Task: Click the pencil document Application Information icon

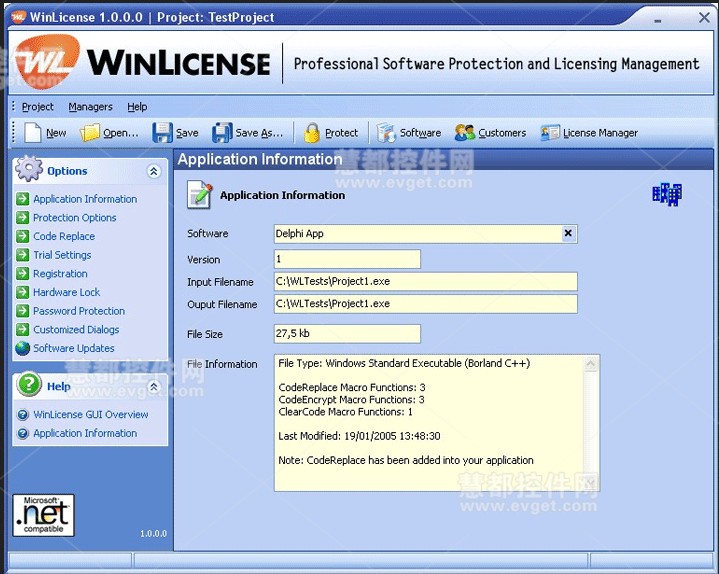Action: tap(200, 194)
